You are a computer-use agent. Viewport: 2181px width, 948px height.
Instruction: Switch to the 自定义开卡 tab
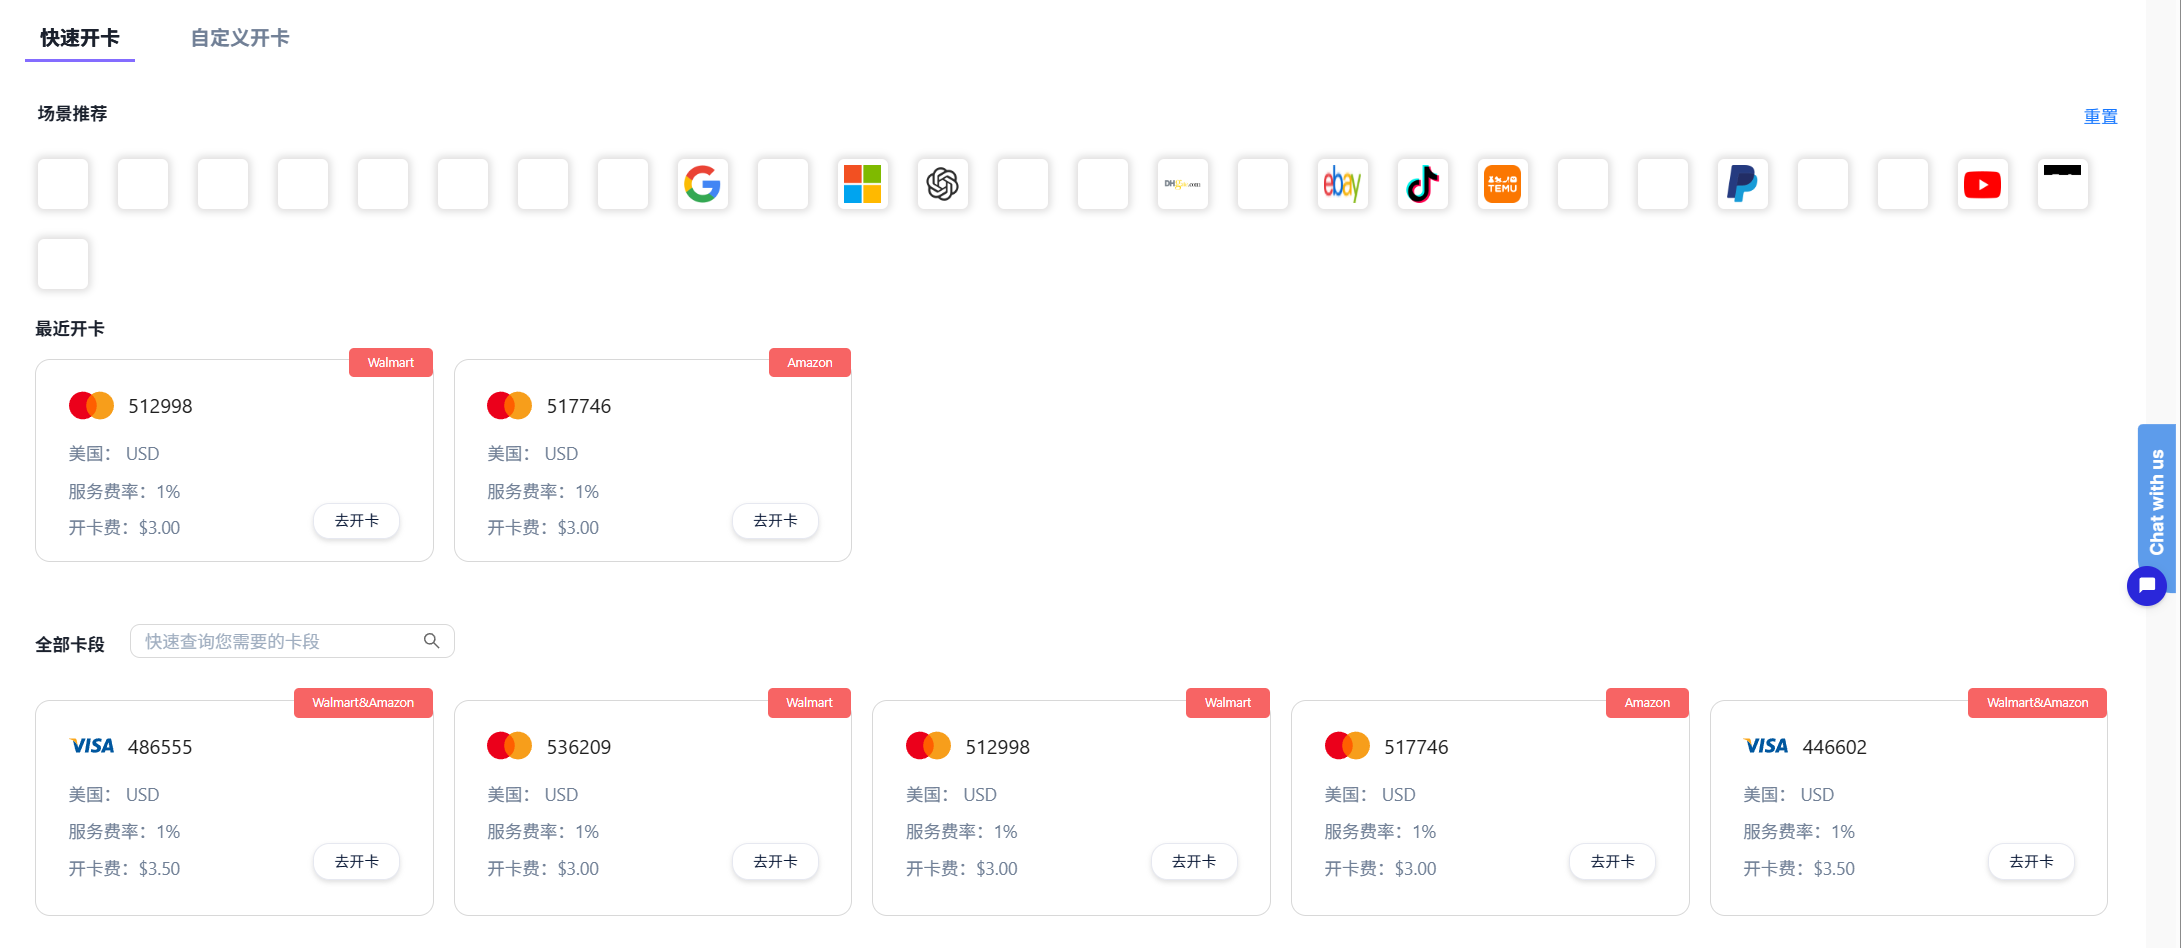click(x=239, y=38)
